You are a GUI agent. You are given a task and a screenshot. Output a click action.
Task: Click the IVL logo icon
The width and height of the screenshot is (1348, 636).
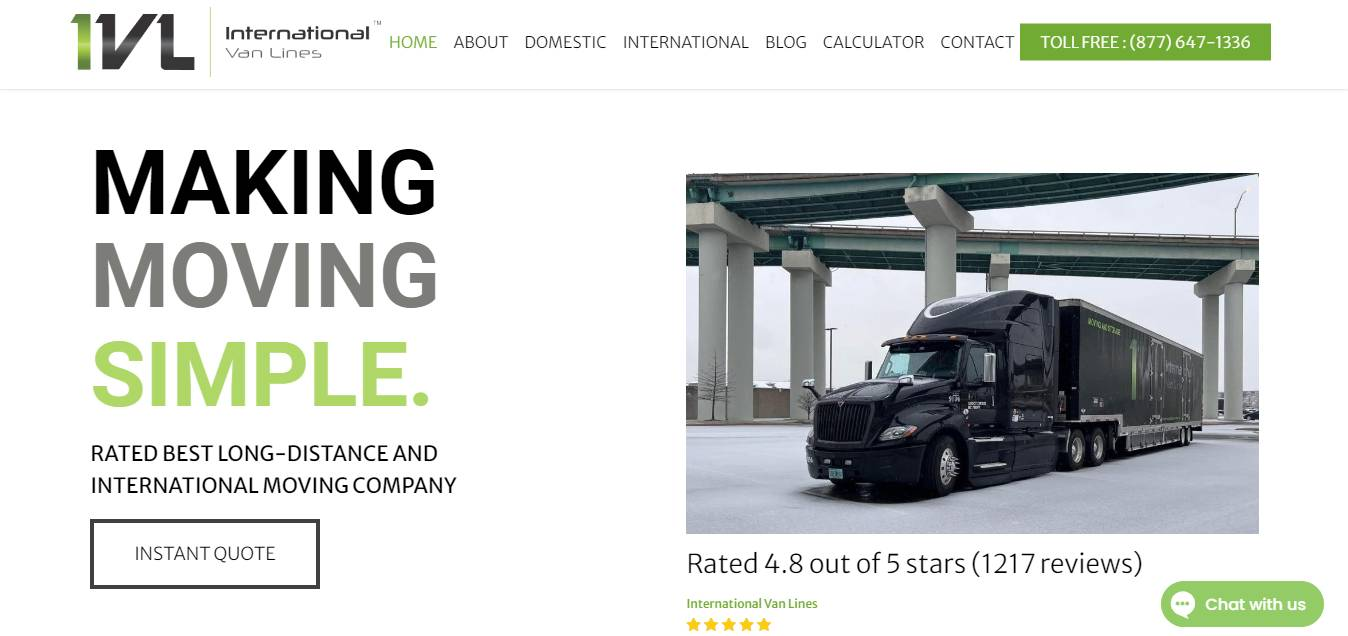(x=132, y=42)
